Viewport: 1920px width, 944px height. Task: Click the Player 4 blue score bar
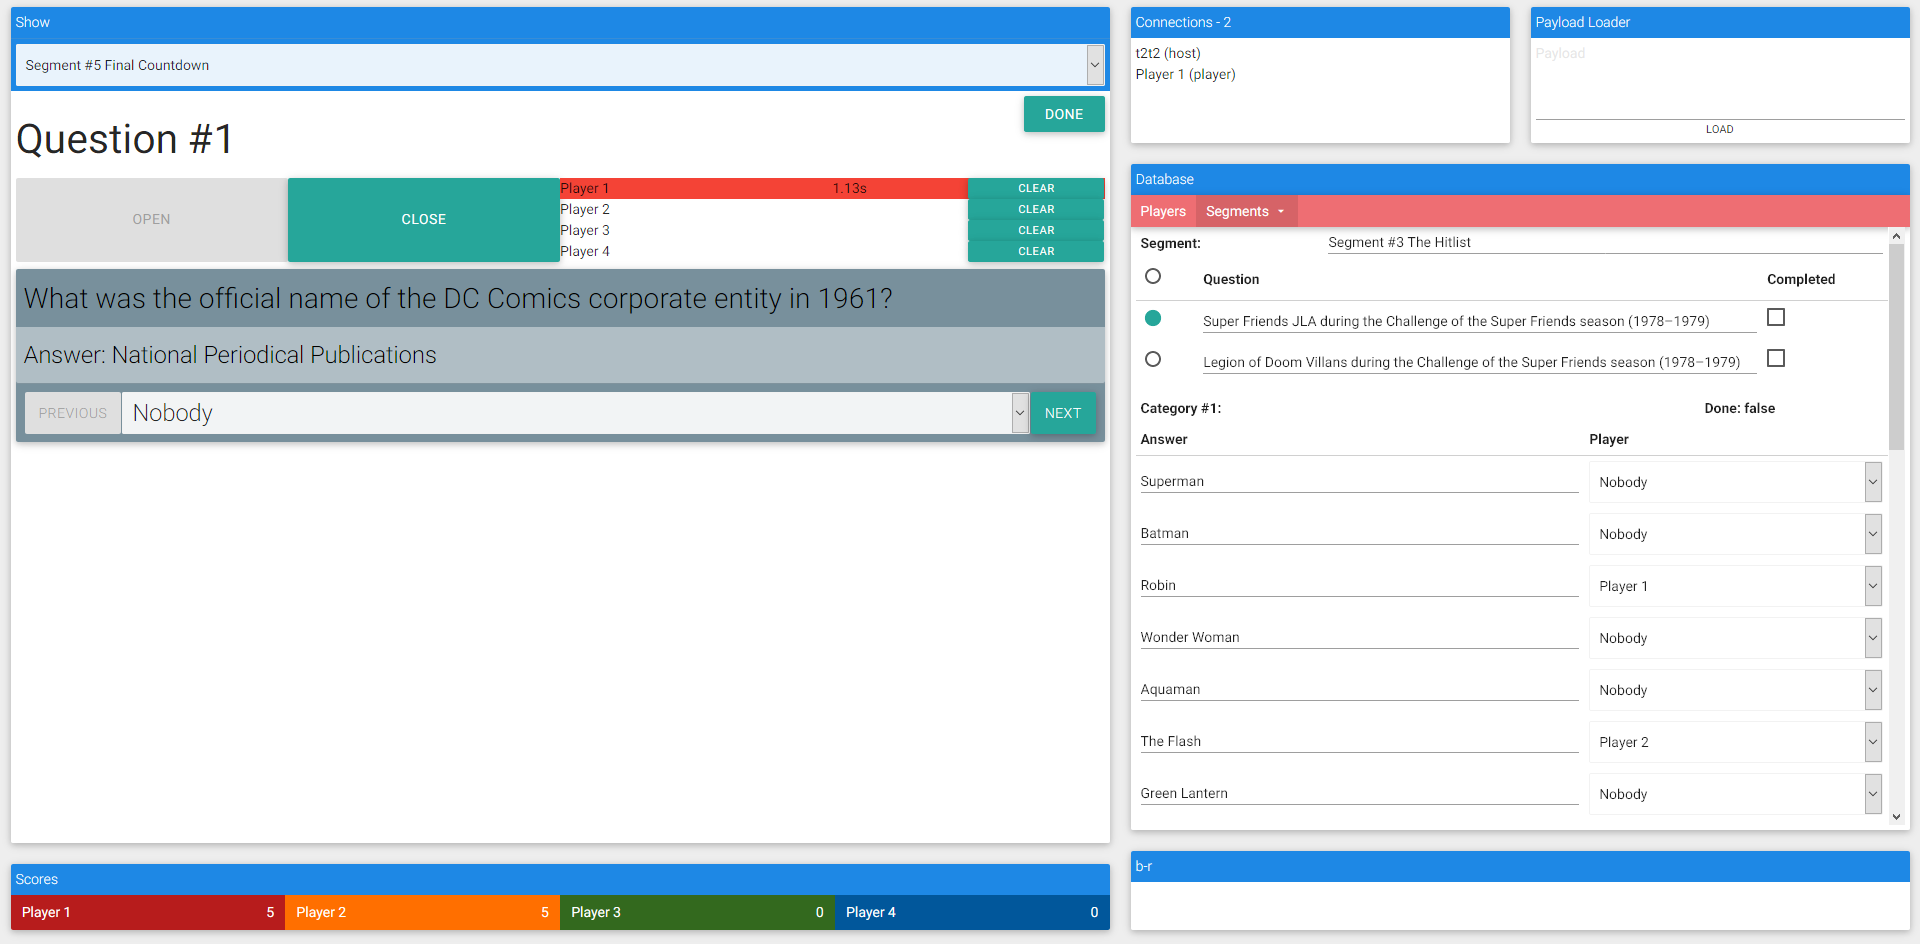pyautogui.click(x=972, y=912)
